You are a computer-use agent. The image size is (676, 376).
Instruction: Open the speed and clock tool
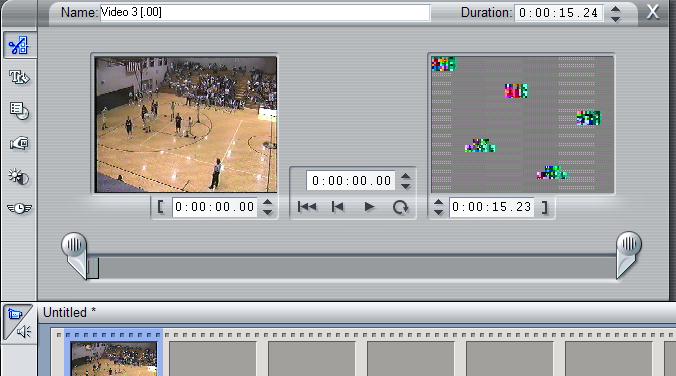tap(19, 209)
